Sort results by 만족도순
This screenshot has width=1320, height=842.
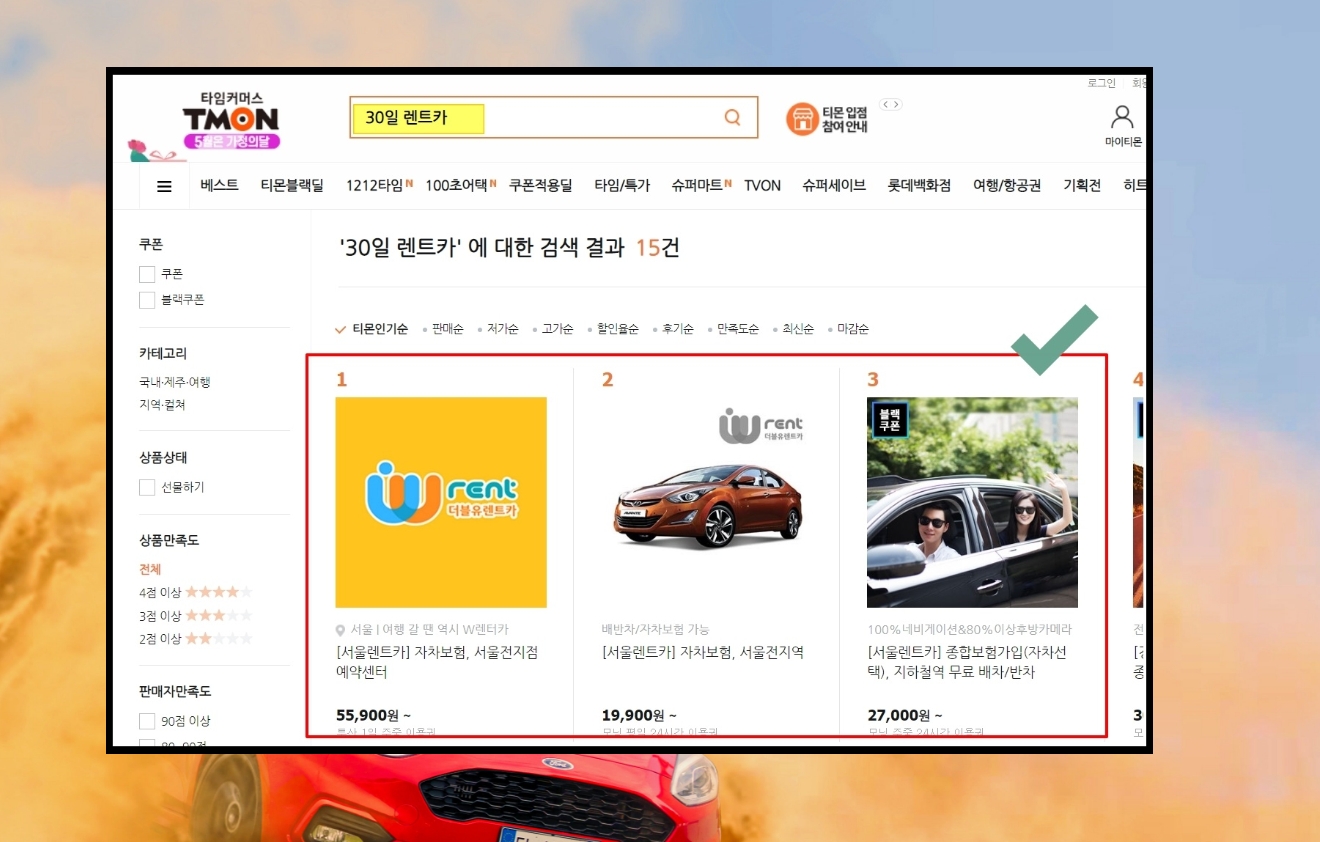point(737,329)
